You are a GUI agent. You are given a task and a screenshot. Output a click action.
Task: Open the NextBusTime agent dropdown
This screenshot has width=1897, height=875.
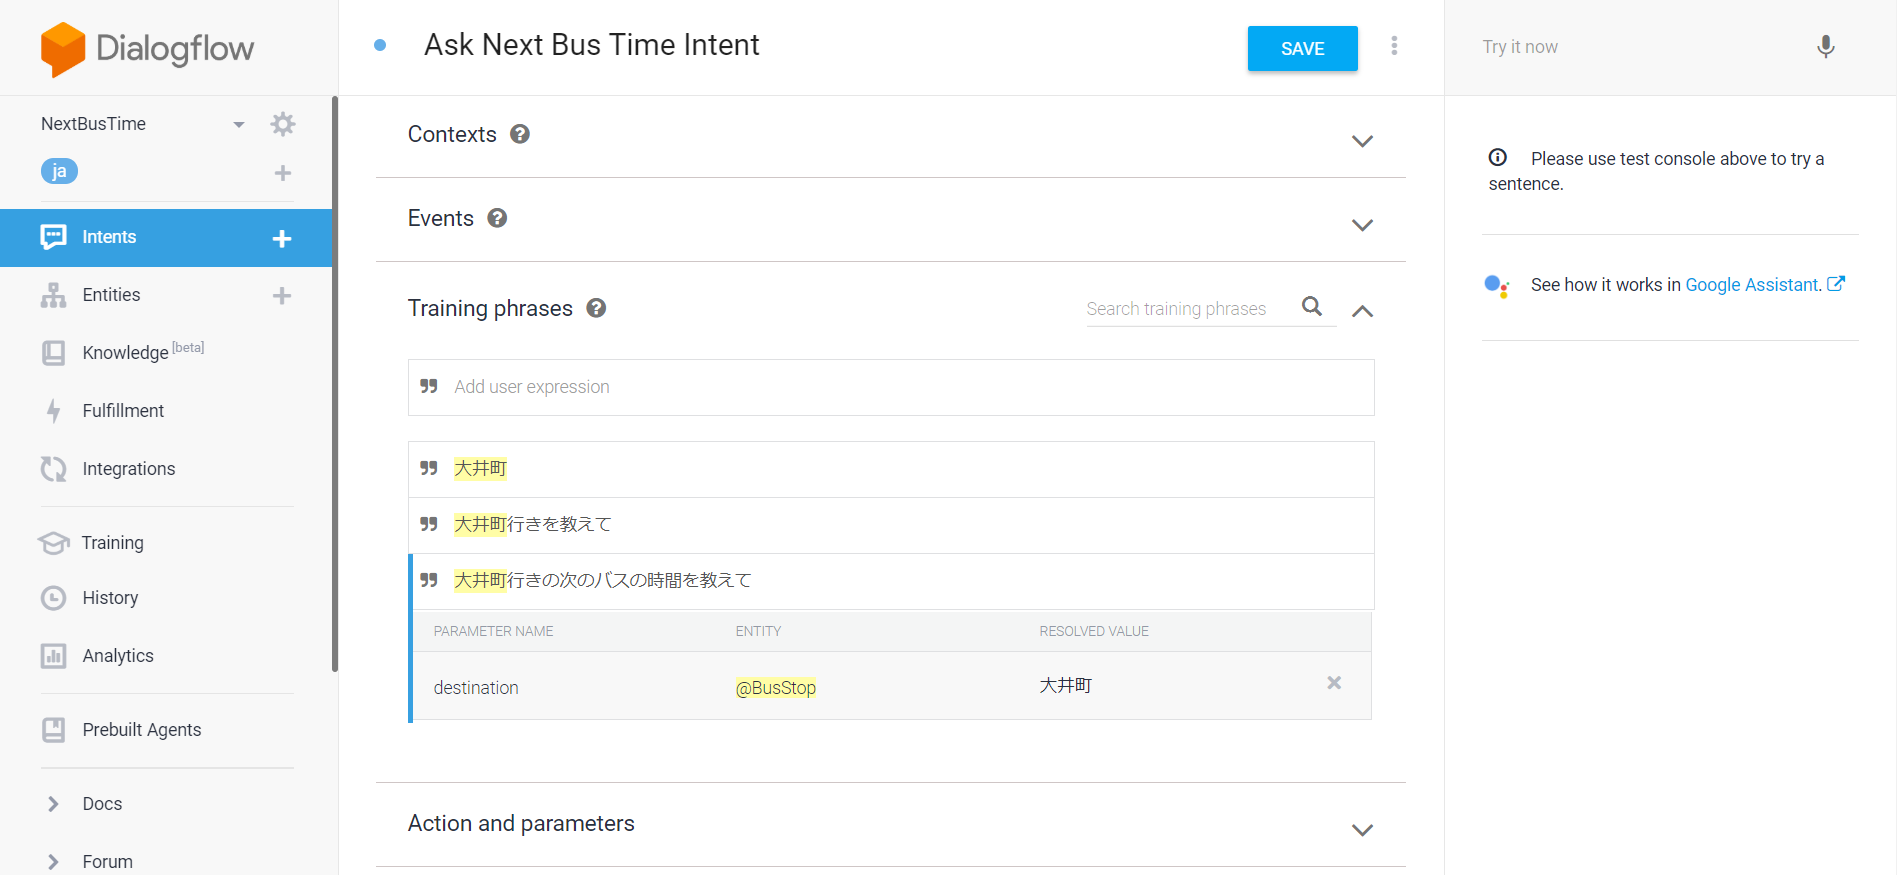[238, 124]
